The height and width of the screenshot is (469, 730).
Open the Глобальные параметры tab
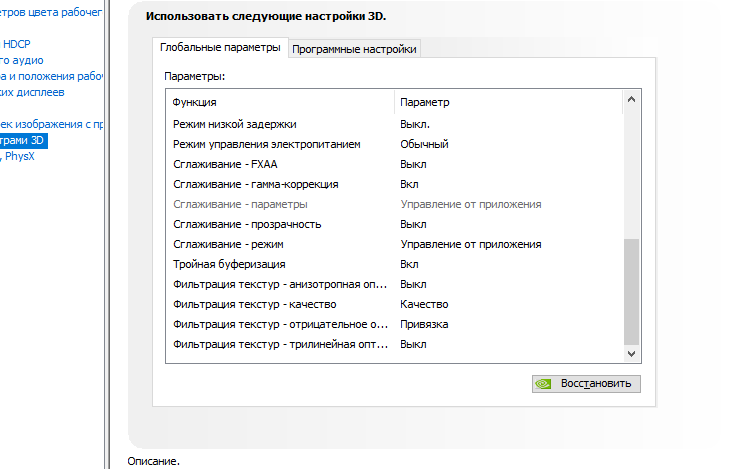coord(220,48)
